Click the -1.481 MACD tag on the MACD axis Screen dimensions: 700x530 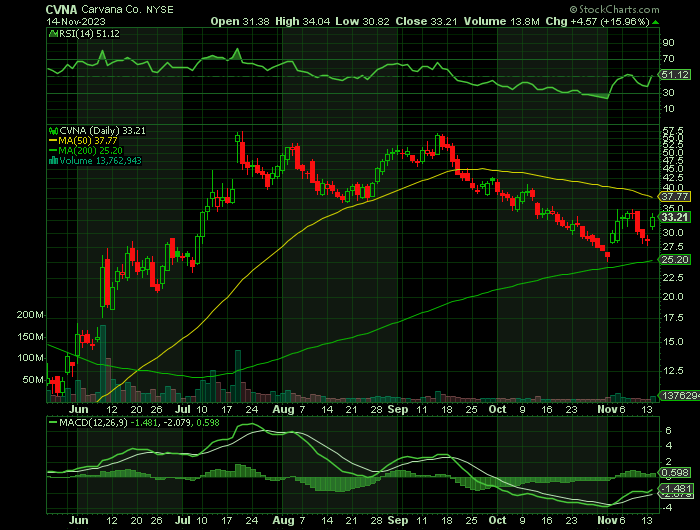(677, 488)
